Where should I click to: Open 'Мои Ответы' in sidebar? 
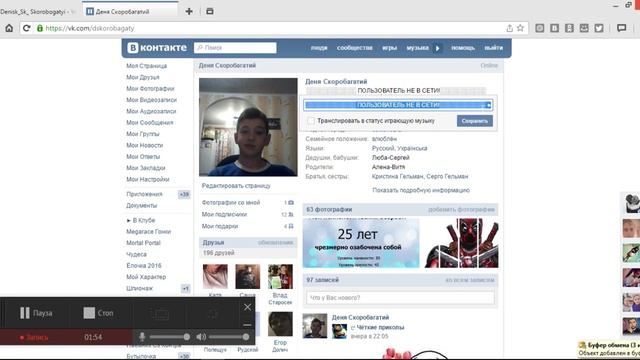143,157
